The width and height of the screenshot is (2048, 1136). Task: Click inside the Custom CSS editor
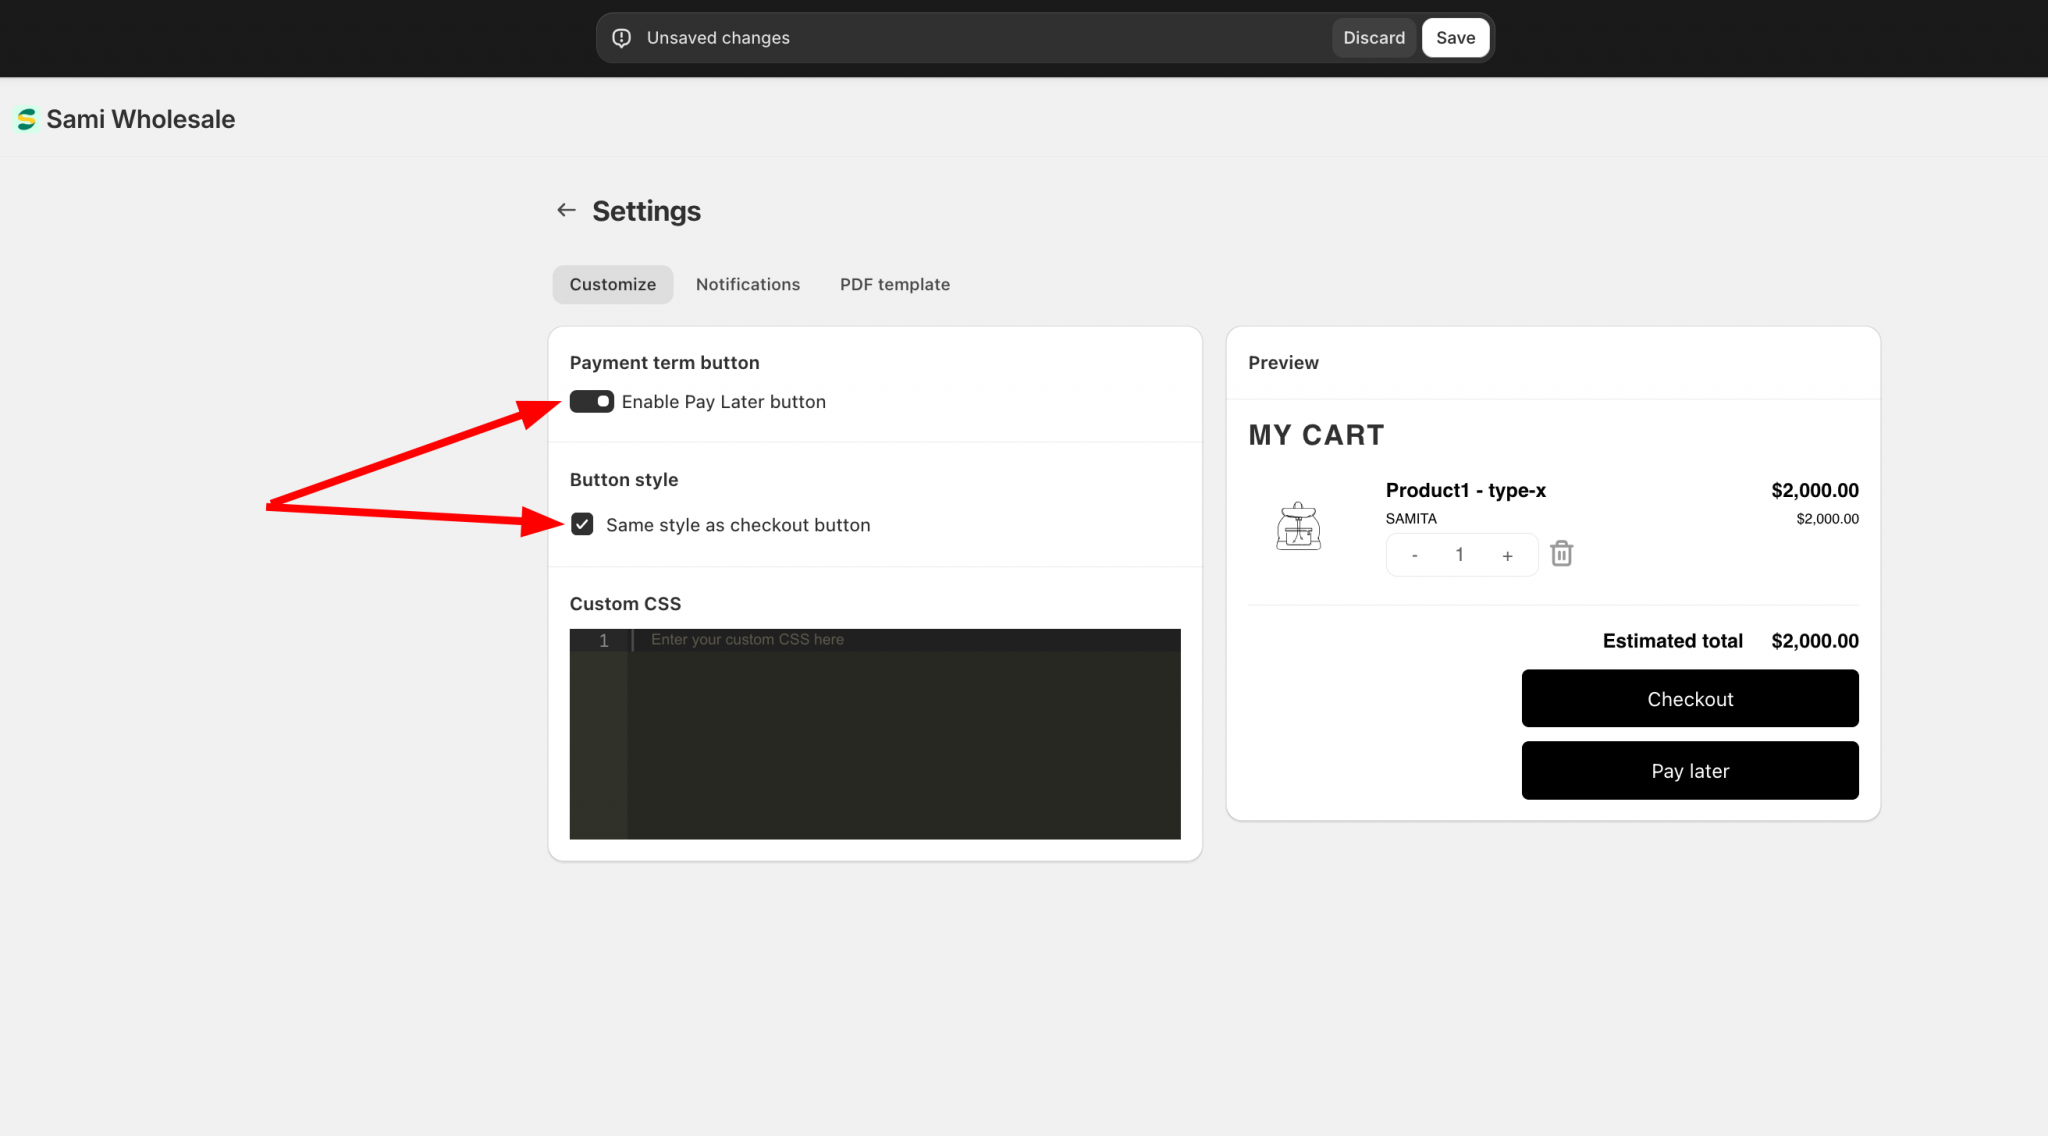click(x=903, y=740)
